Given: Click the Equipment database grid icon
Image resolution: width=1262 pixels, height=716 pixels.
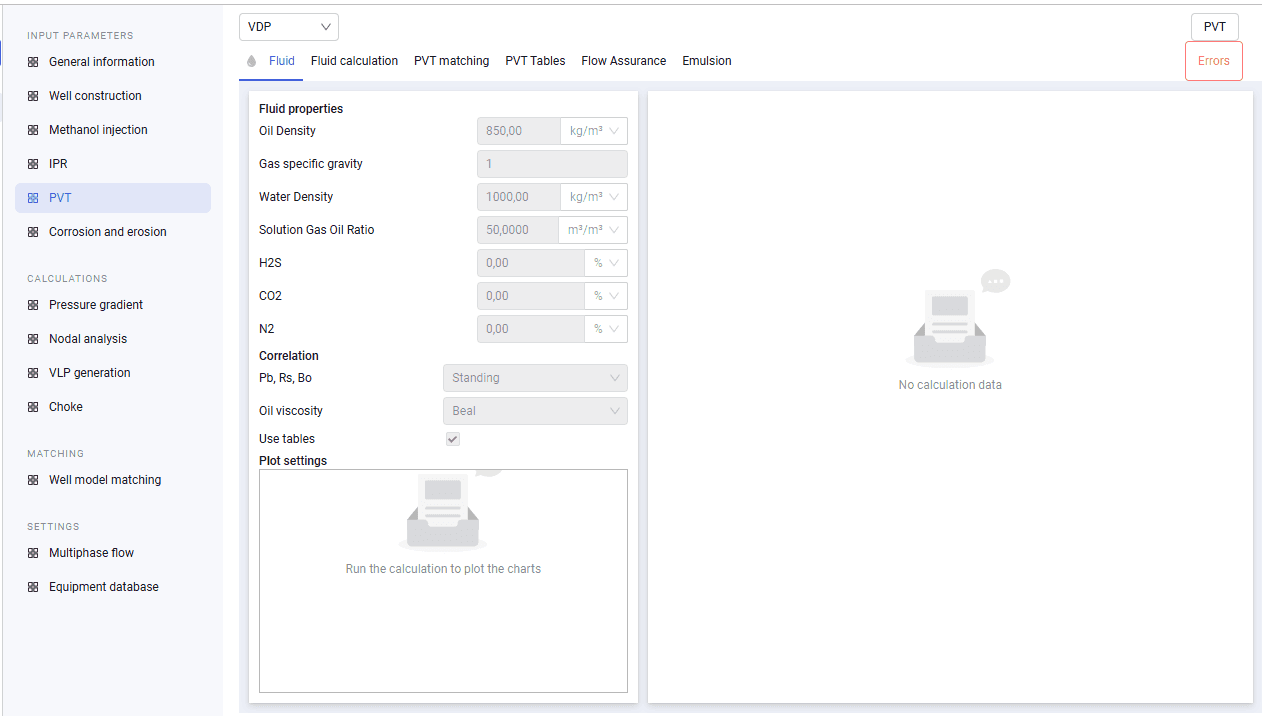Looking at the screenshot, I should point(33,587).
